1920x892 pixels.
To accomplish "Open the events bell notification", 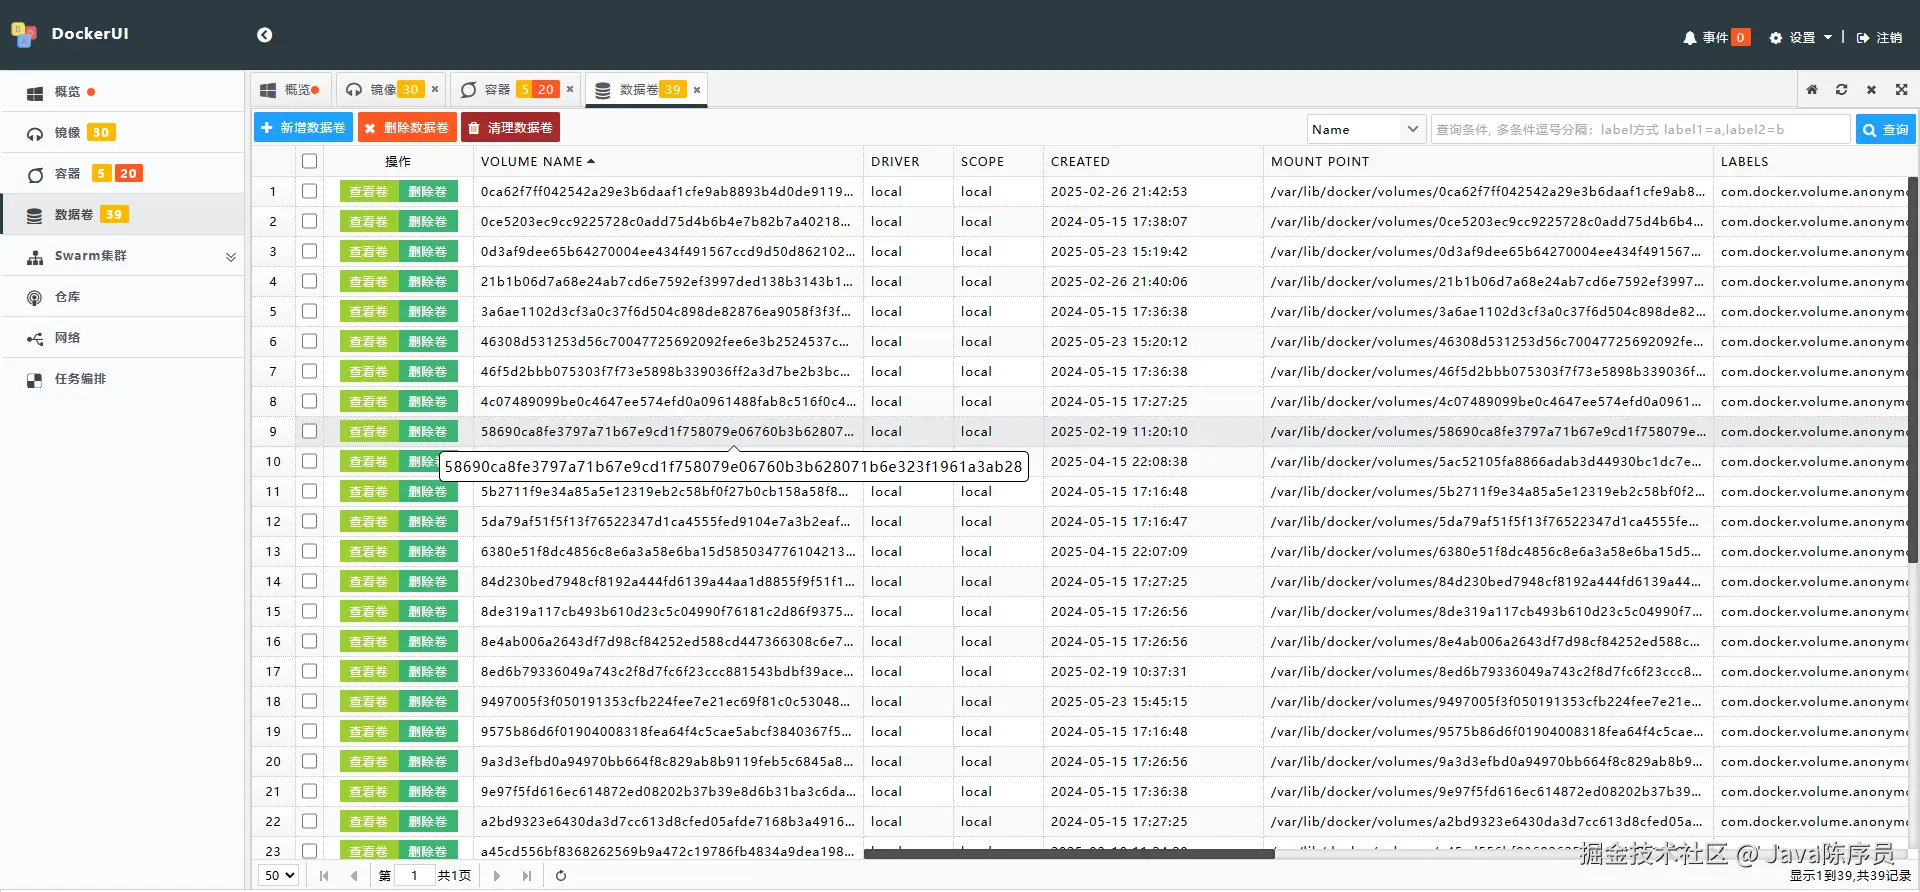I will pos(1690,38).
